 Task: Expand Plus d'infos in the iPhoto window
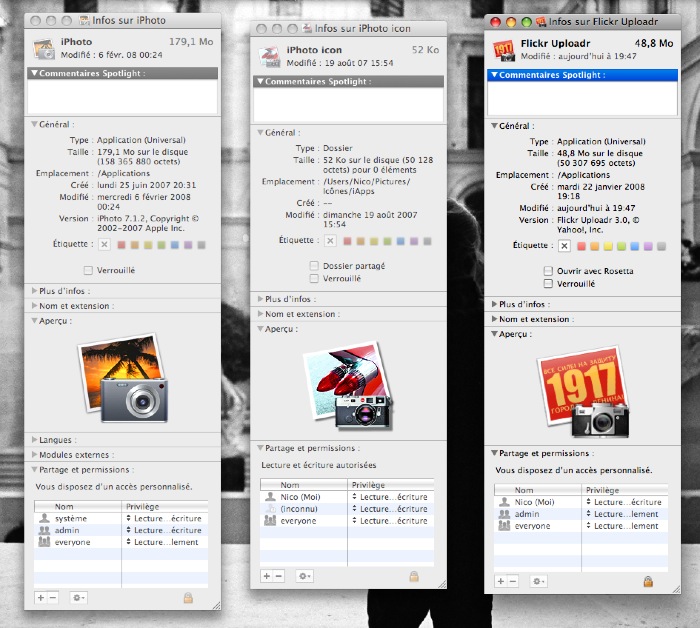[x=34, y=291]
